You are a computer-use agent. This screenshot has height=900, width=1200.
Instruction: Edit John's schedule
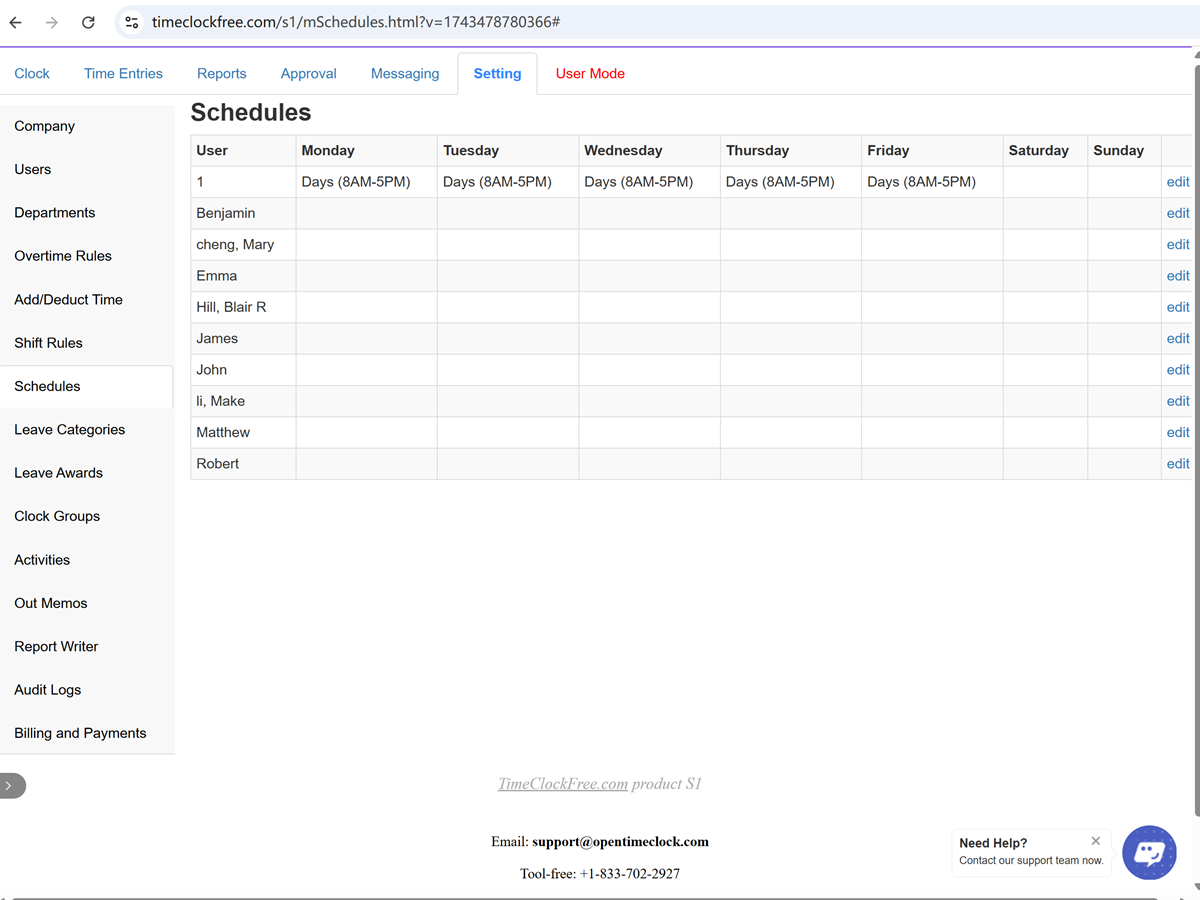pyautogui.click(x=1178, y=370)
